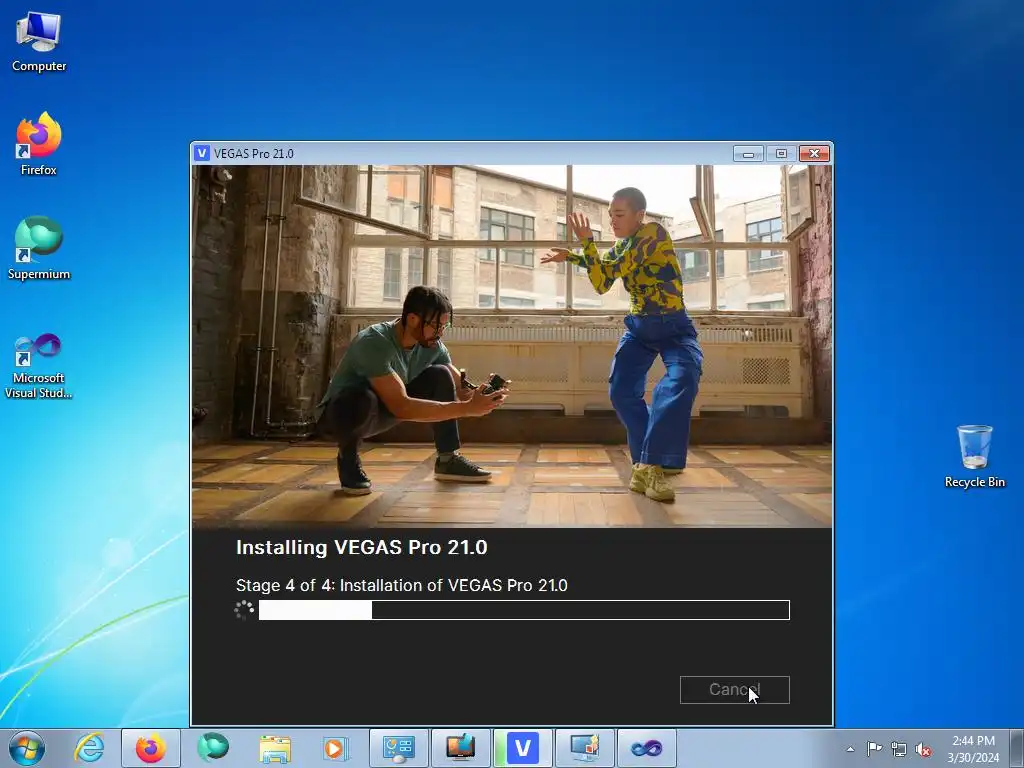Click the Cancel button in VEGAS installer

tap(734, 690)
